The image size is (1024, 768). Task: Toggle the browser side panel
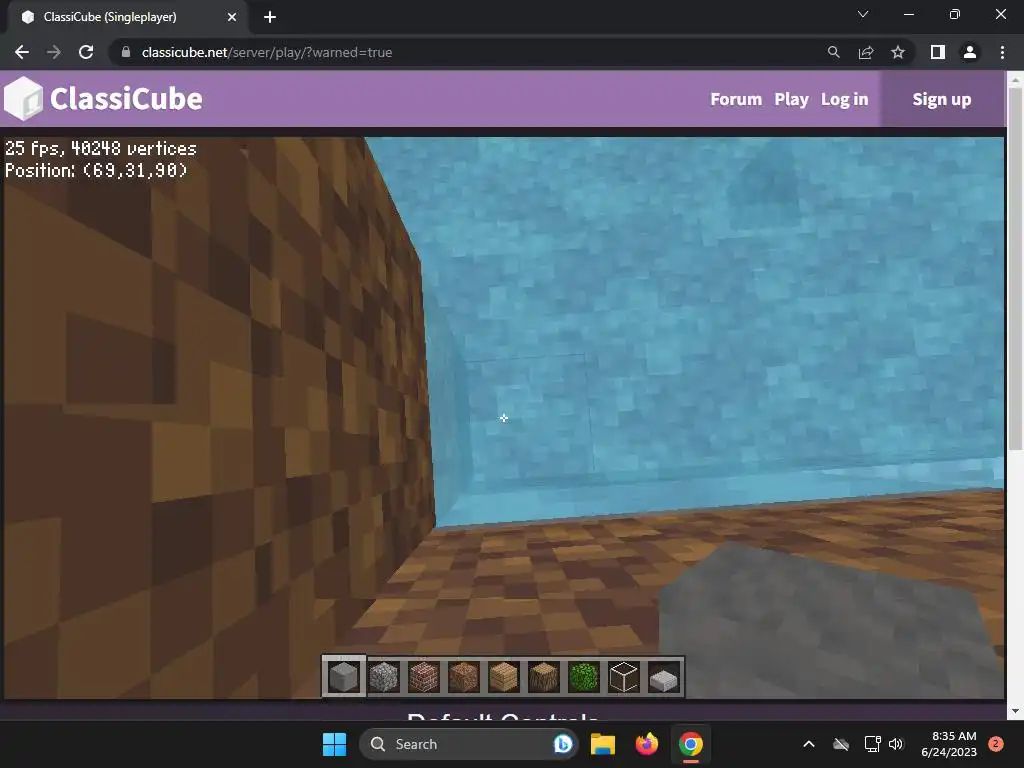pyautogui.click(x=938, y=52)
